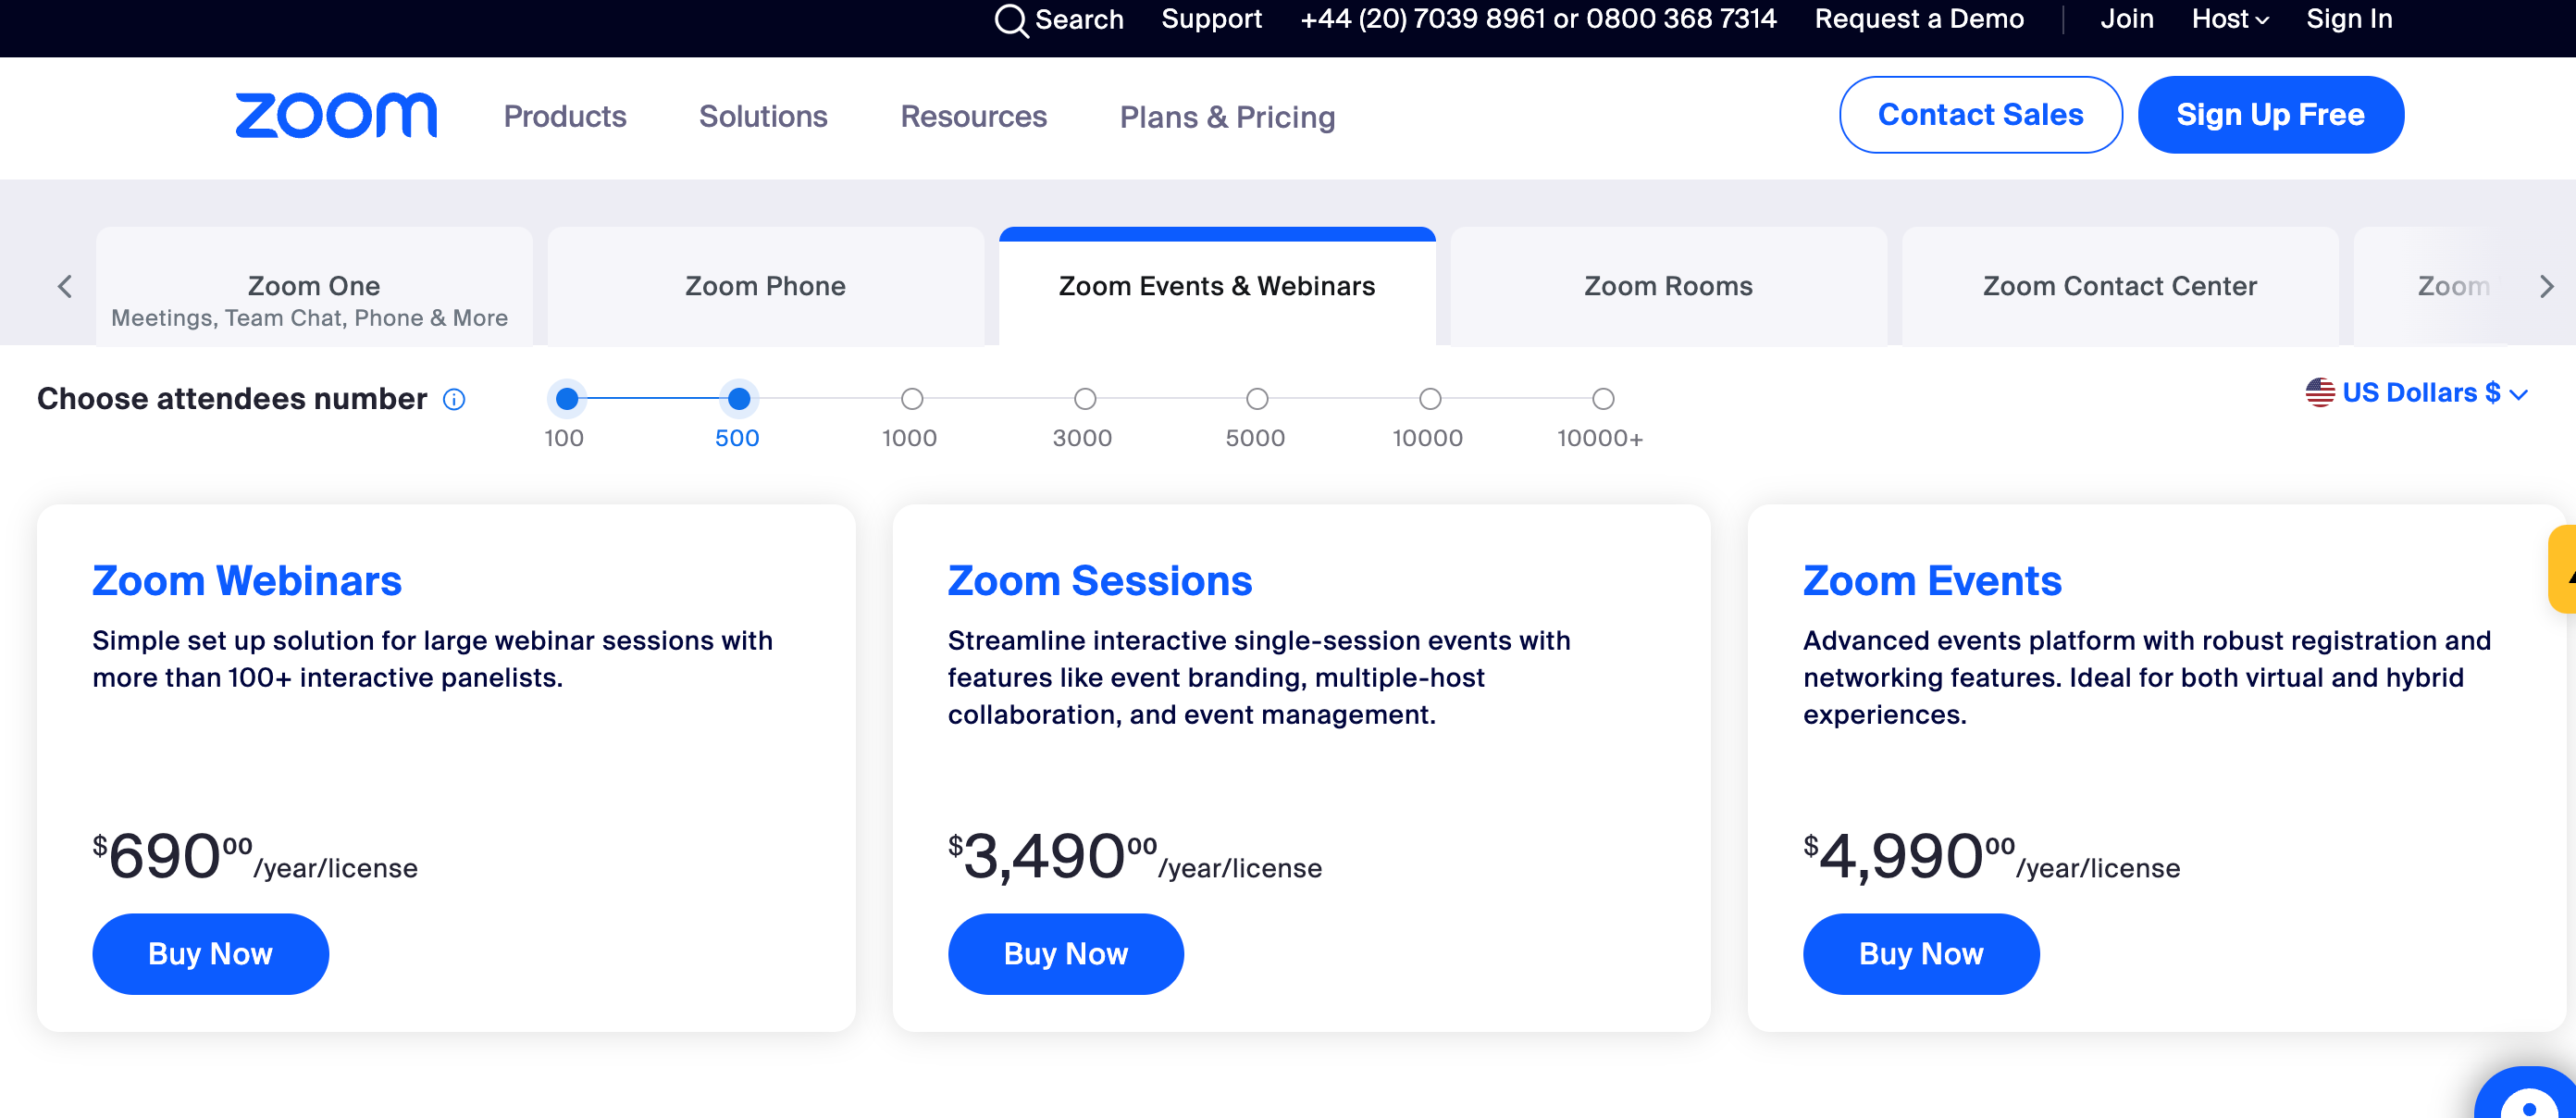Click Contact Sales button
2576x1118 pixels.
click(x=1979, y=115)
